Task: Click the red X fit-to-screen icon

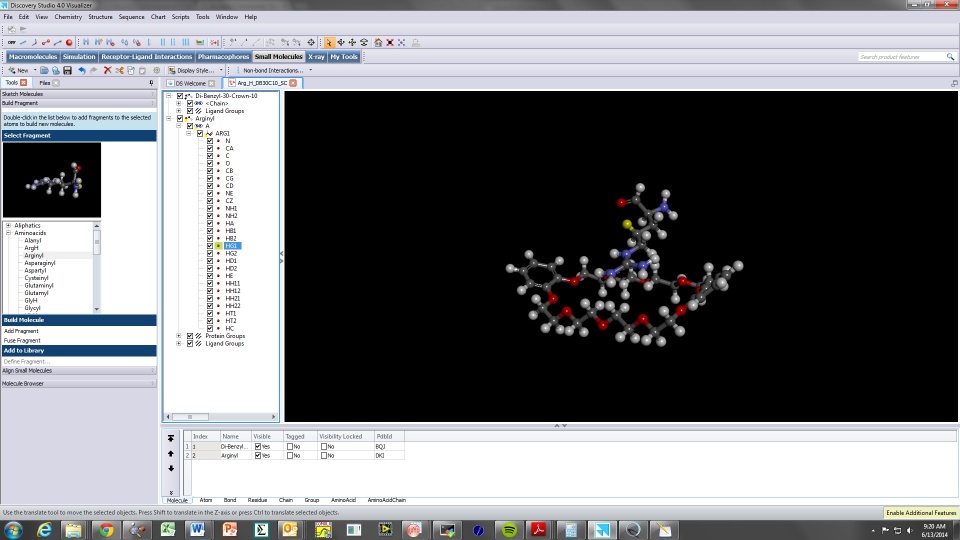Action: click(390, 42)
